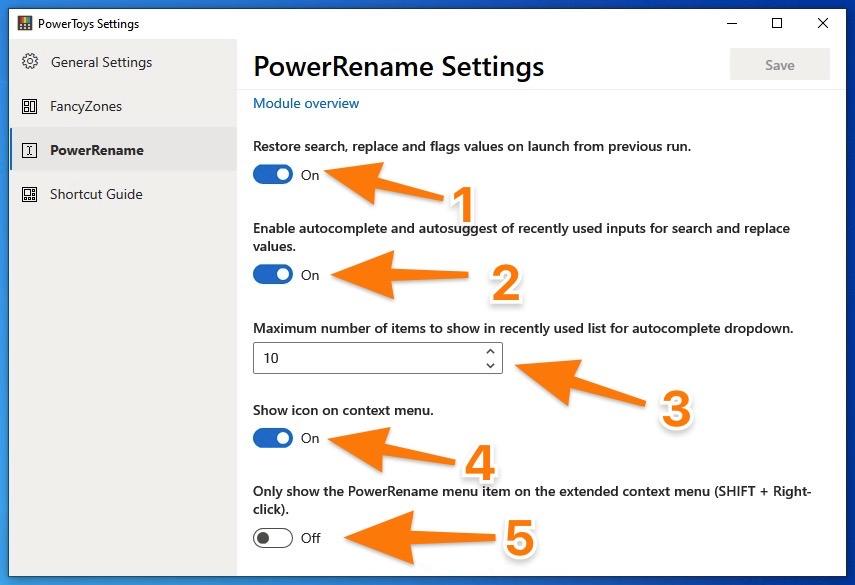Viewport: 855px width, 585px height.
Task: Click the 'Show icon on context menu.' label
Action: pyautogui.click(x=343, y=410)
